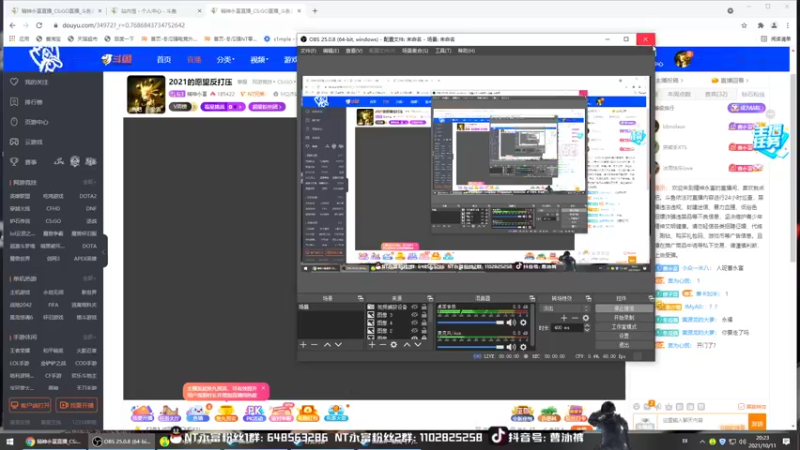The image size is (800, 450).
Task: Pop out the OBS Sources dock icon
Action: (x=430, y=298)
